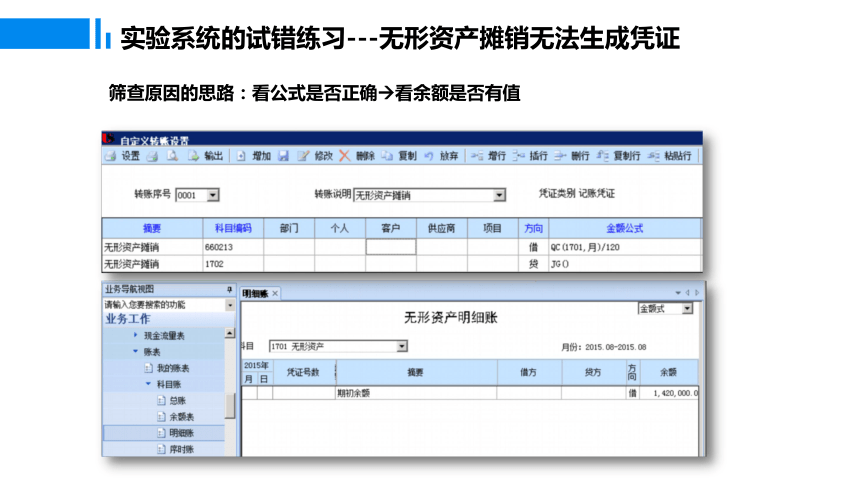This screenshot has height=484, width=860.
Task: Click the 个人 column header
Action: click(340, 228)
